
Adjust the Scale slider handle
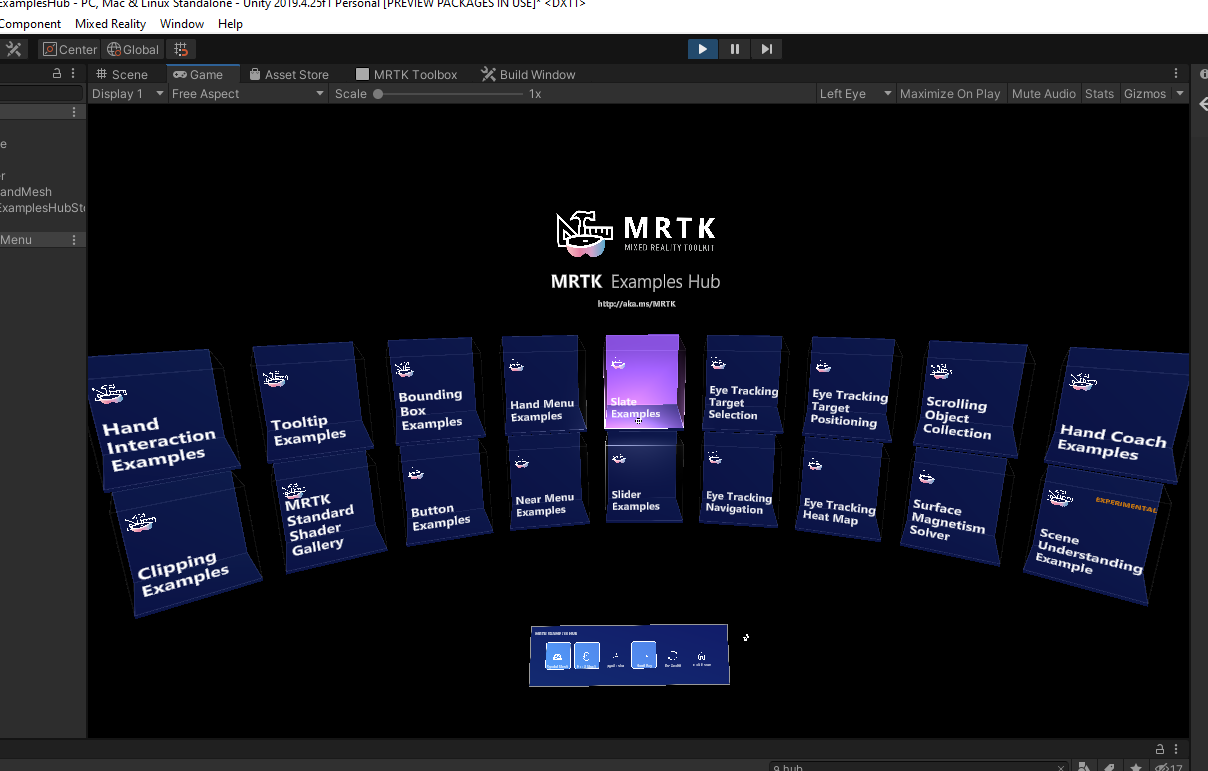point(378,94)
